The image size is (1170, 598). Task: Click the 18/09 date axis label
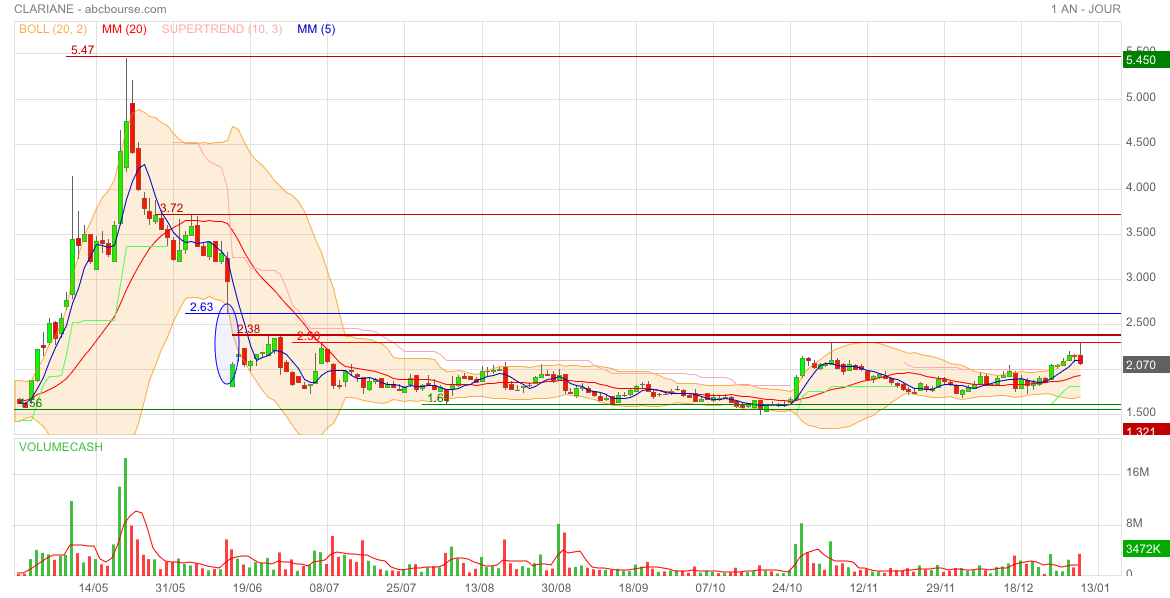[634, 588]
